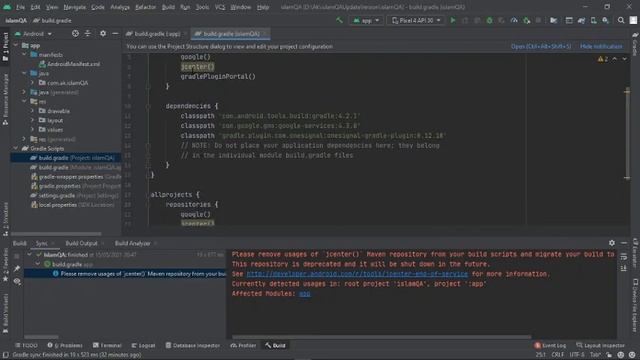Click the warnings indicator in the editor corner
This screenshot has width=640, height=360.
tap(603, 59)
